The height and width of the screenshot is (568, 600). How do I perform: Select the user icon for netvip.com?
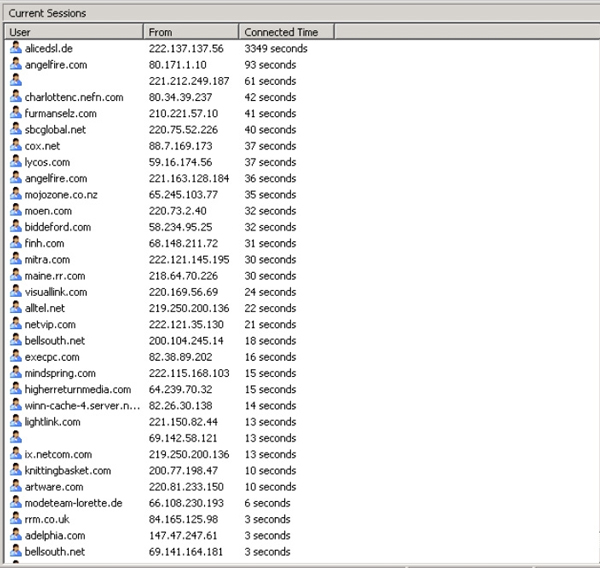16,324
